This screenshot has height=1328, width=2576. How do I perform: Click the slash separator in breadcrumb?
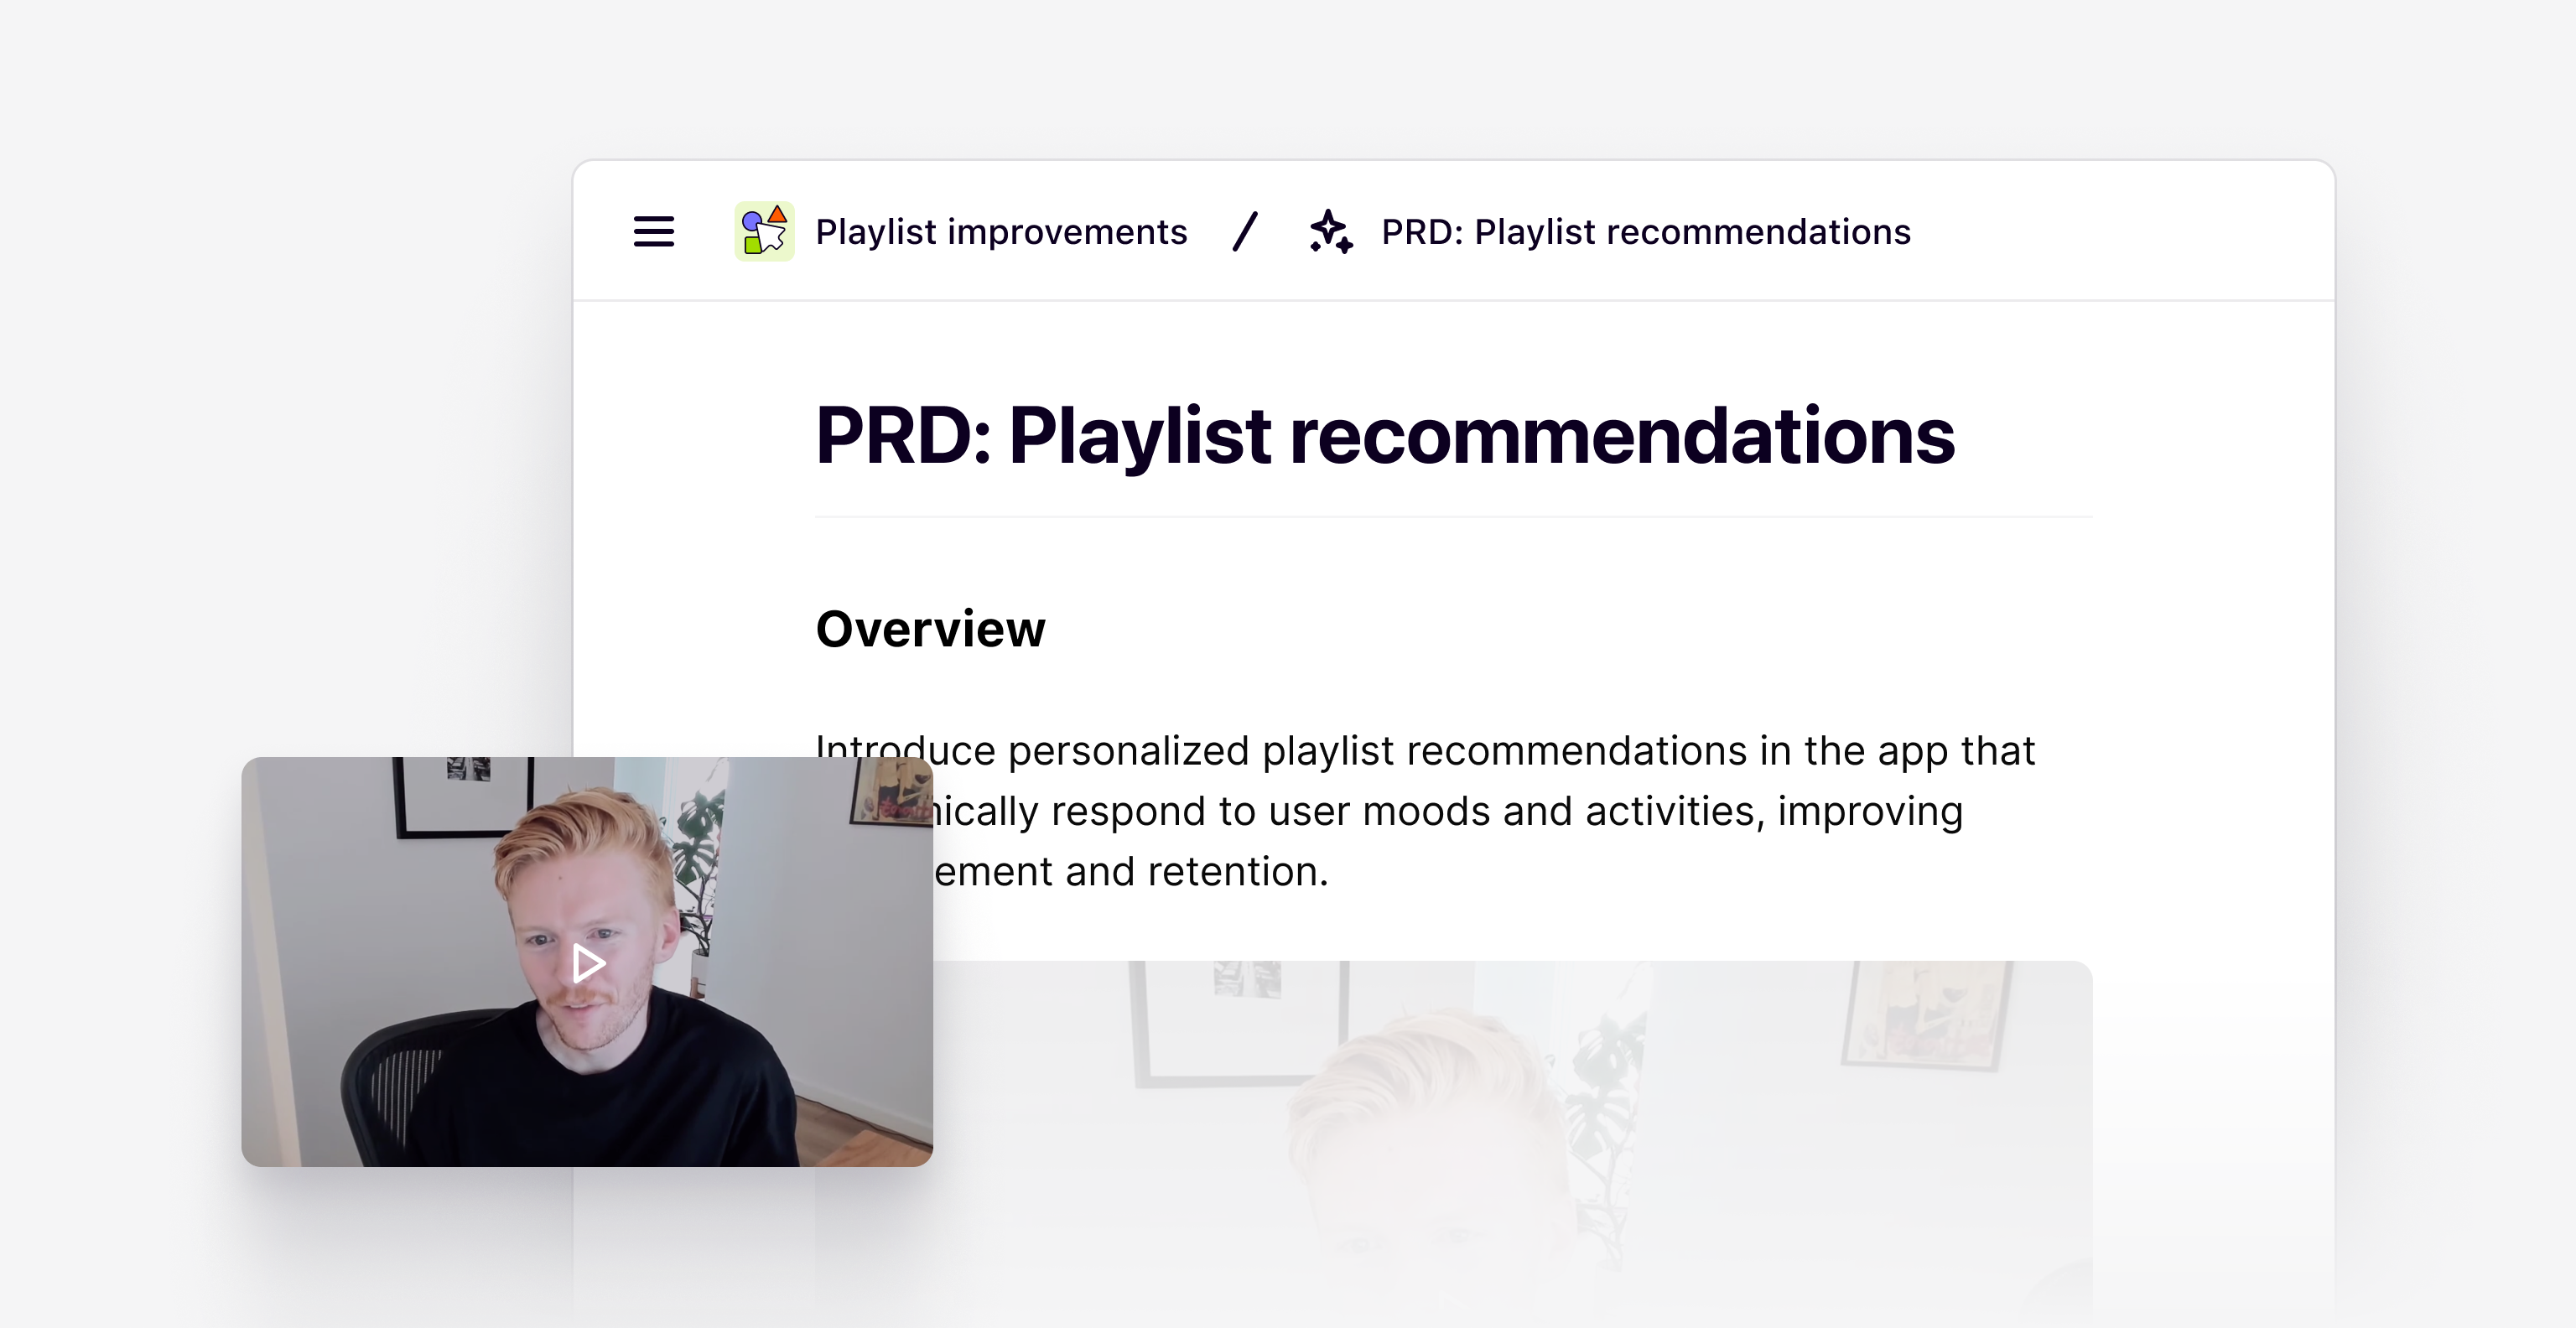click(x=1245, y=232)
